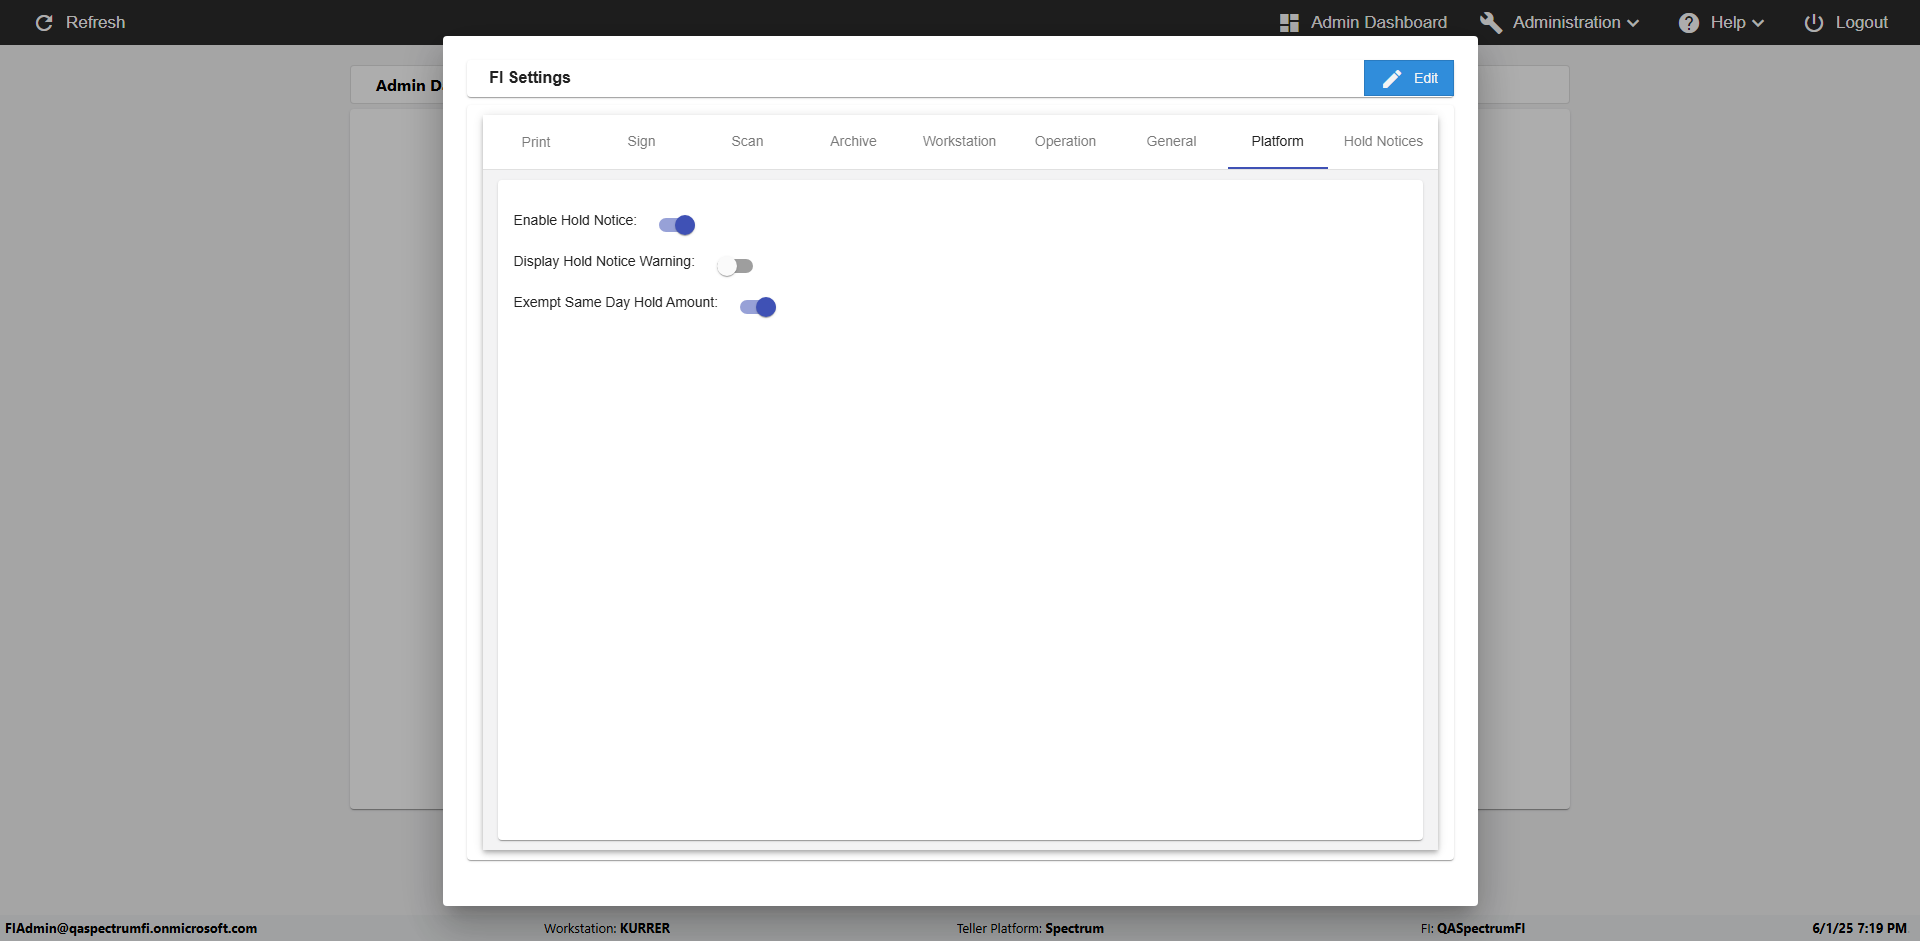Click the Administration wrench icon
The width and height of the screenshot is (1920, 941).
[x=1491, y=23]
